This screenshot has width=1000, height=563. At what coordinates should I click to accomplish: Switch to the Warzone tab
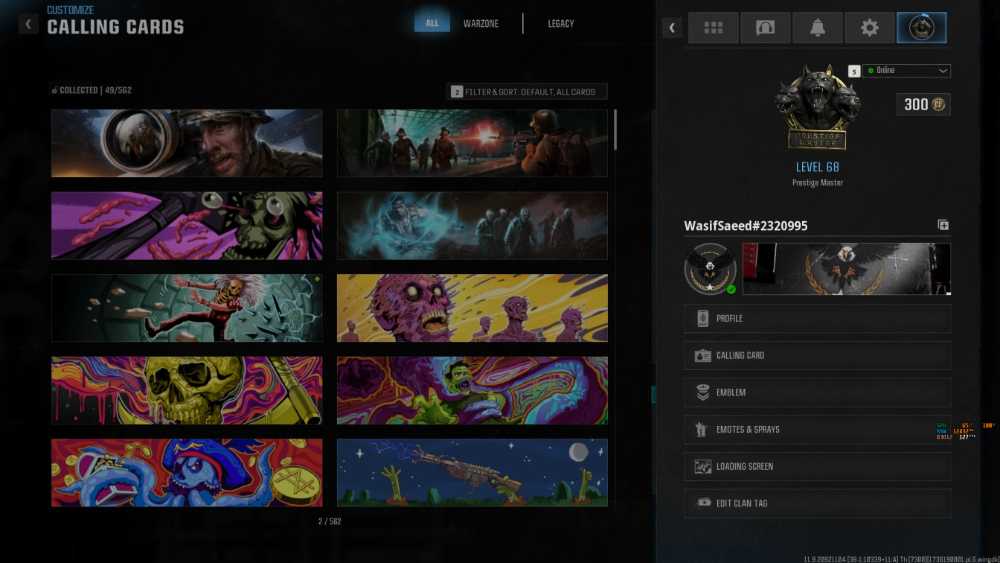[x=481, y=23]
